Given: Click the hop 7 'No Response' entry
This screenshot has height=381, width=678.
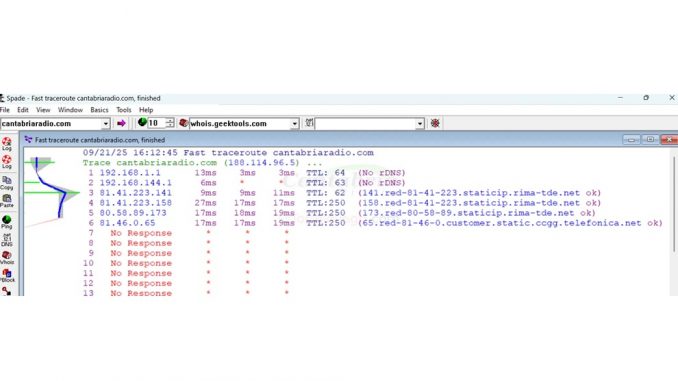Looking at the screenshot, I should pos(141,233).
